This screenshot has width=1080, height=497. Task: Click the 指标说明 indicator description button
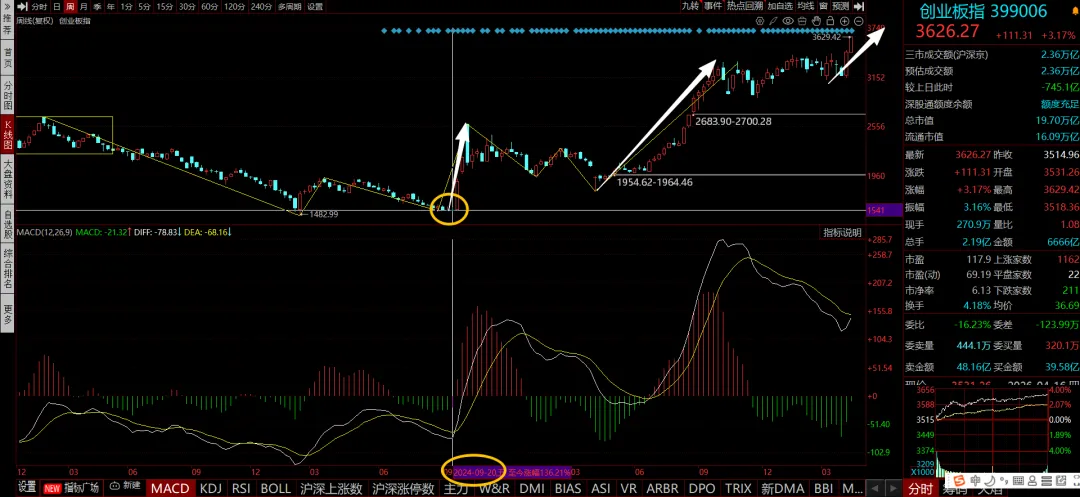[842, 233]
